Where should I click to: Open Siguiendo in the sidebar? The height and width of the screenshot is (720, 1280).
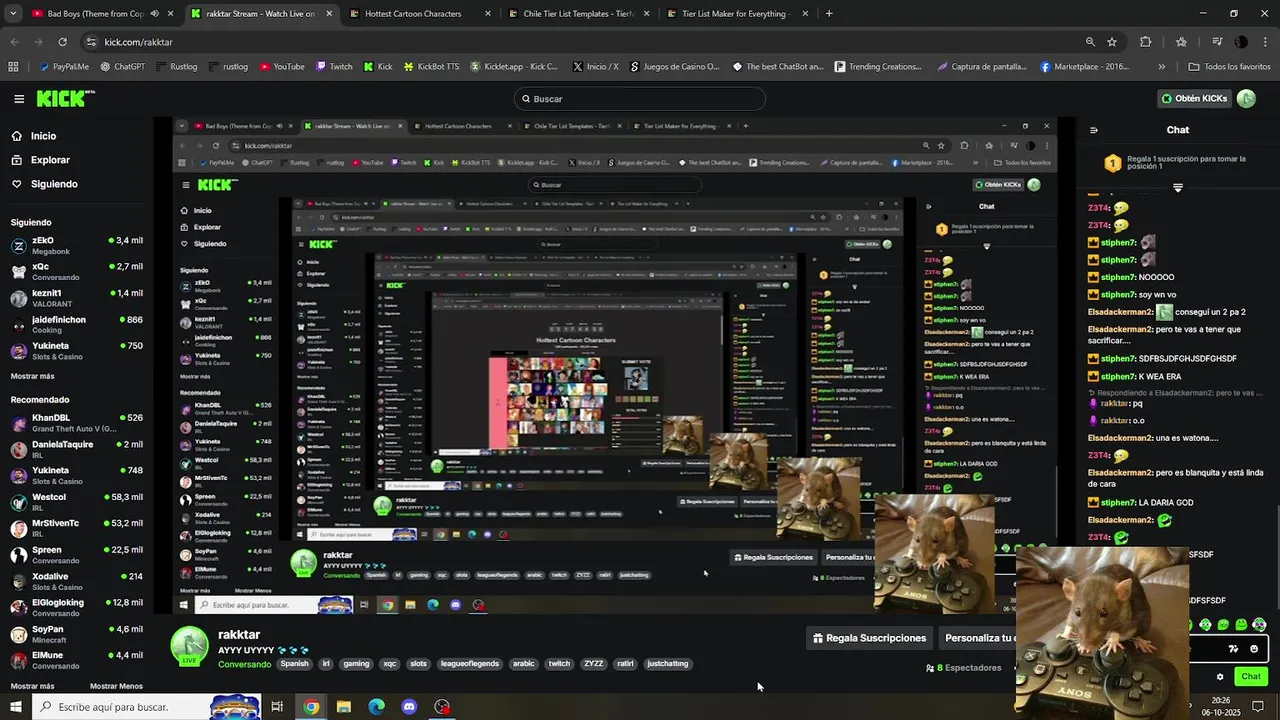tap(44, 184)
